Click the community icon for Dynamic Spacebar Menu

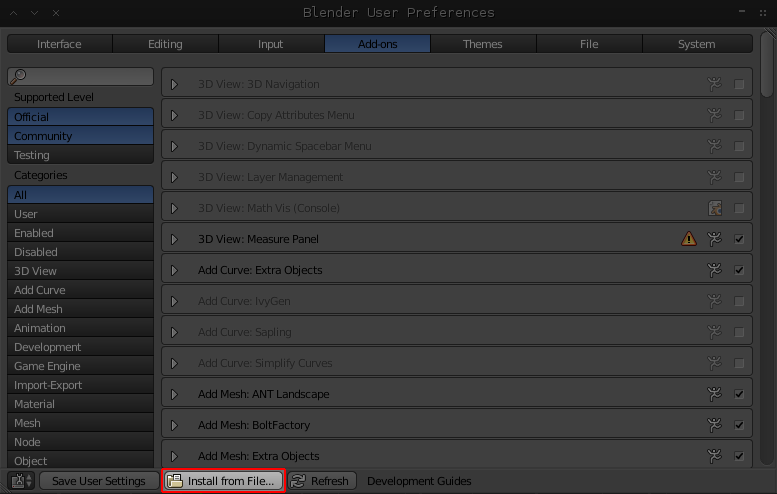pyautogui.click(x=714, y=146)
